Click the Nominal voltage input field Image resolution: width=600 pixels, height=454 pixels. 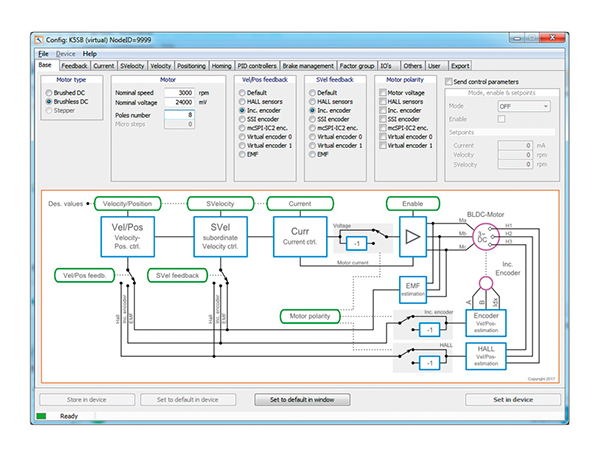pos(179,102)
